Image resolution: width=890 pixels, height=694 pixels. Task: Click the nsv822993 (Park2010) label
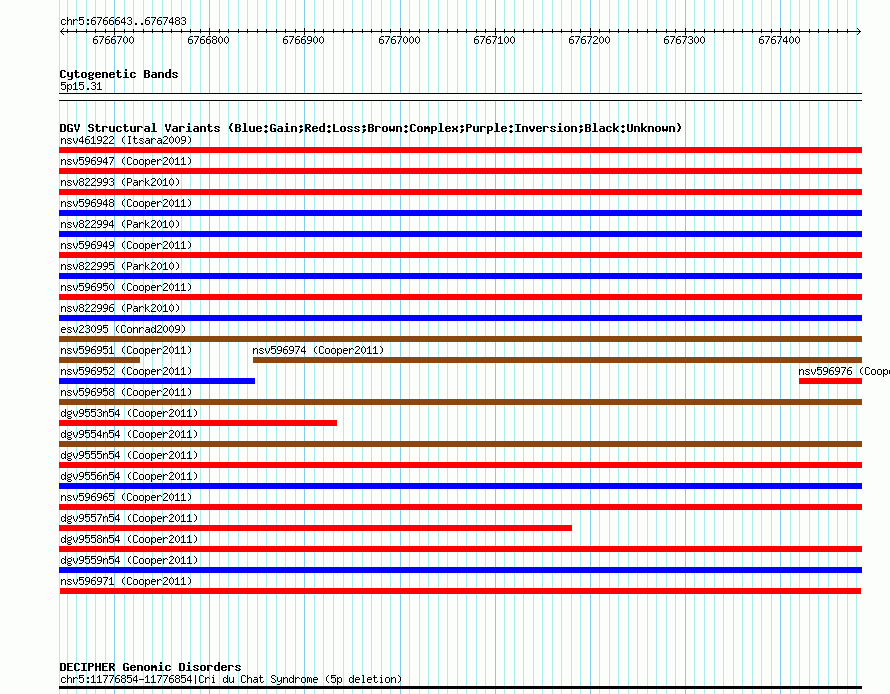click(x=120, y=182)
